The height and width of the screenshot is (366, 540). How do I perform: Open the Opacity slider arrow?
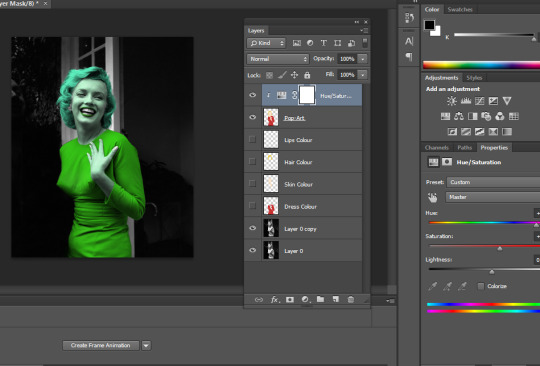click(363, 59)
